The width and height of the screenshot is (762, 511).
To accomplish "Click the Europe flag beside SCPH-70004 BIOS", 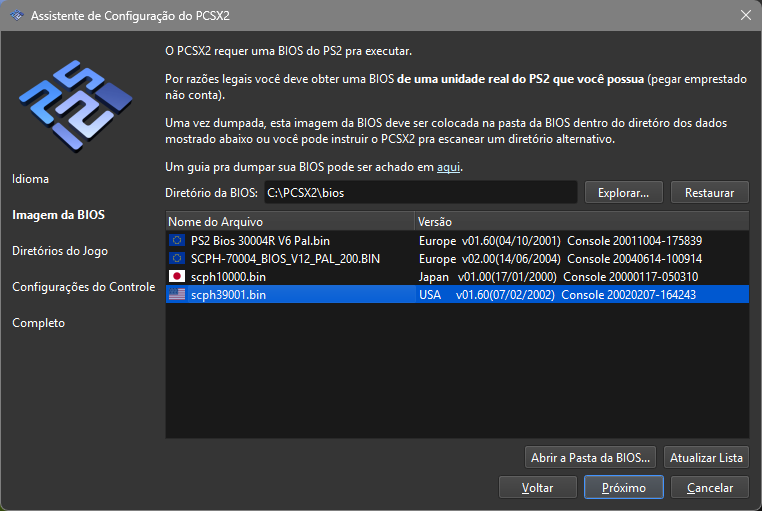I will pyautogui.click(x=178, y=258).
